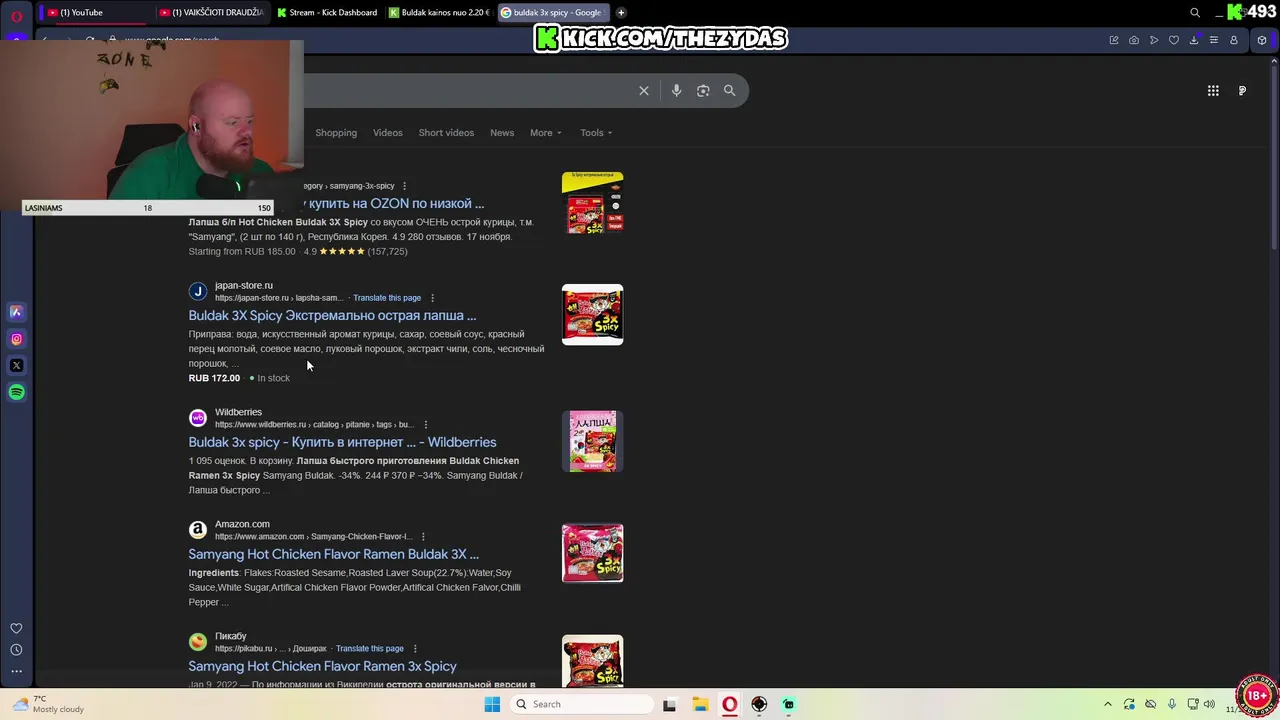This screenshot has height=720, width=1280.
Task: Open options menu for Amazon.com result
Action: coord(423,537)
